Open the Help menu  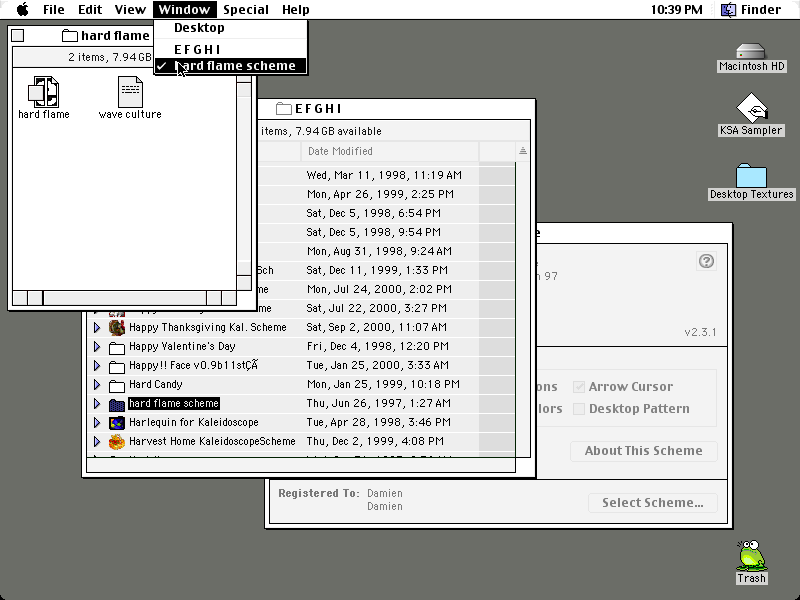(x=295, y=9)
